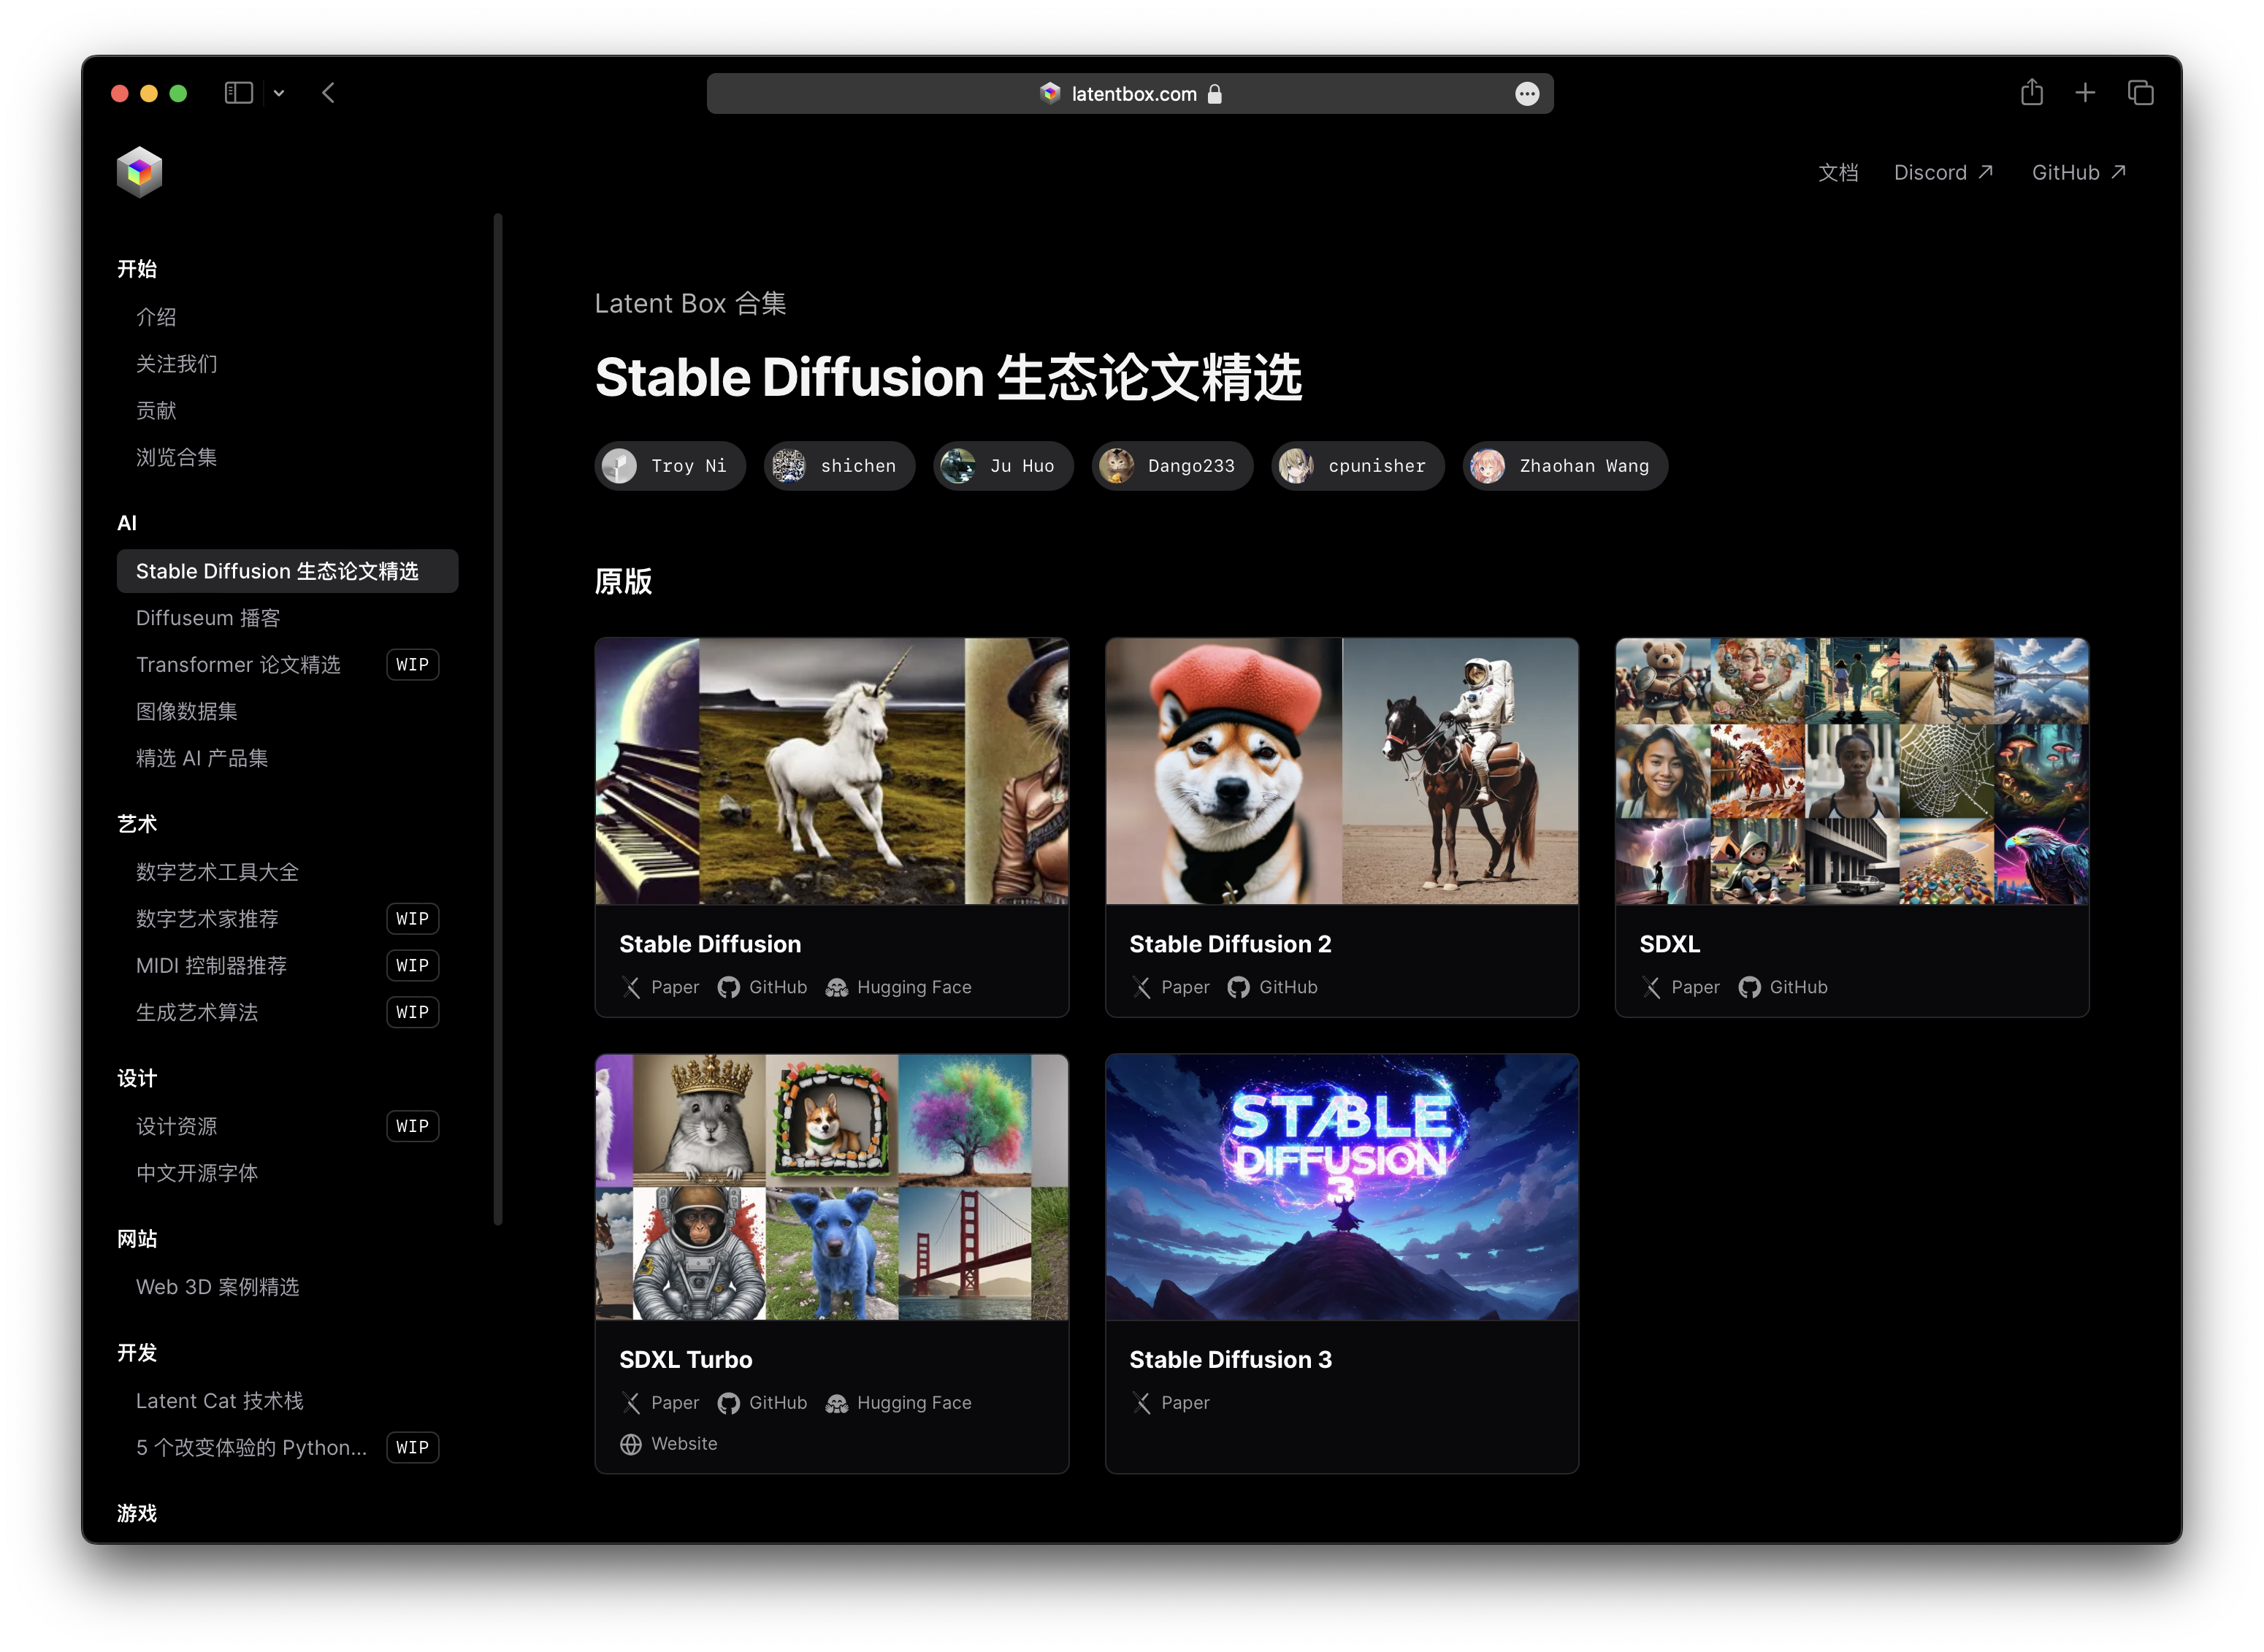Open the Stable Diffusion card thumbnail
The height and width of the screenshot is (1652, 2264).
(x=831, y=771)
